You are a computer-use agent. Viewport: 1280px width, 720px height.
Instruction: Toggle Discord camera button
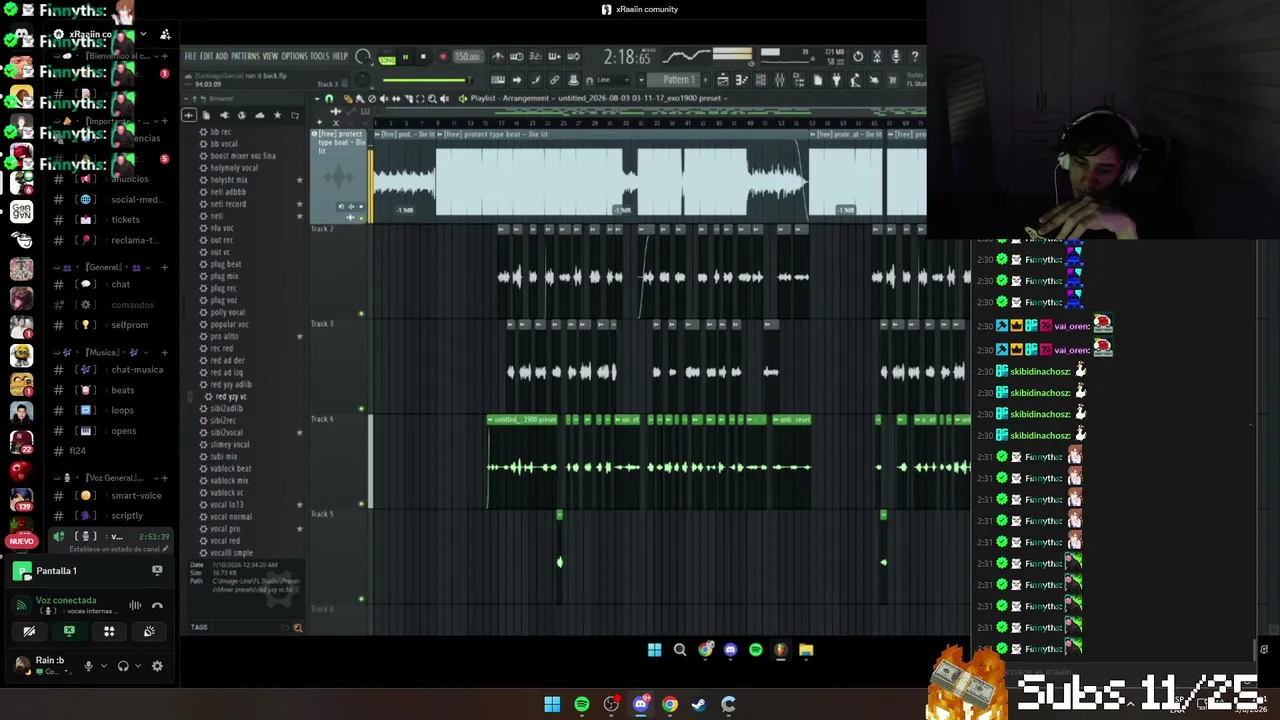[29, 631]
